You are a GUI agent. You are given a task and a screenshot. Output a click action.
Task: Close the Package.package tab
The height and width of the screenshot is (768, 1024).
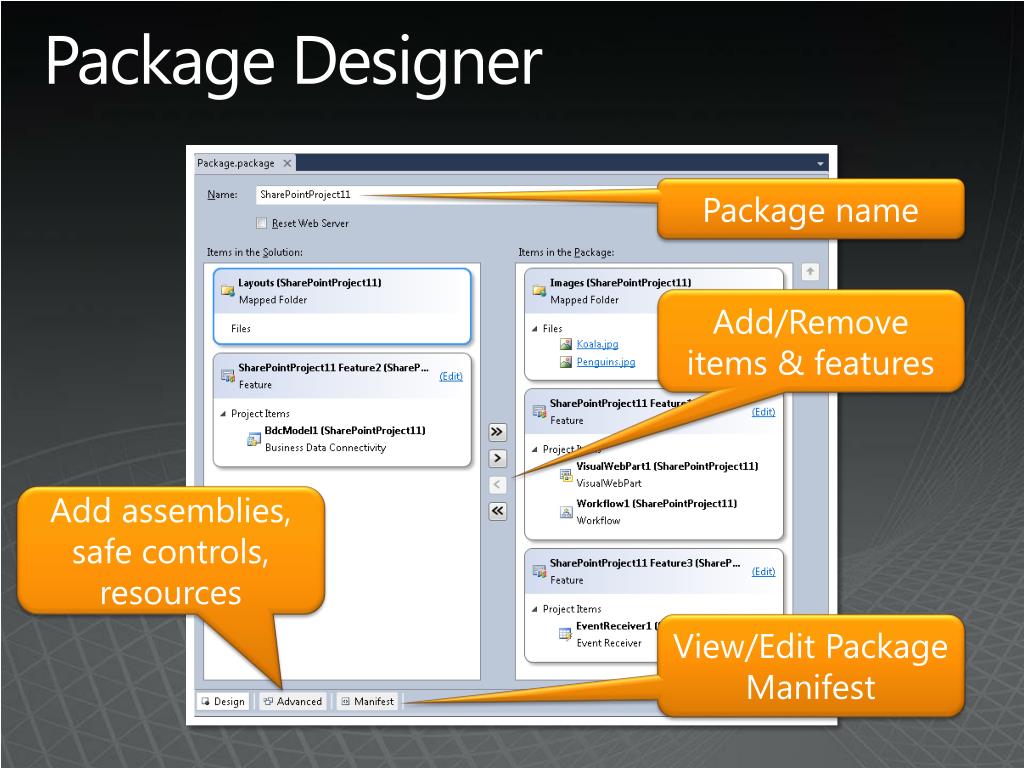point(287,163)
